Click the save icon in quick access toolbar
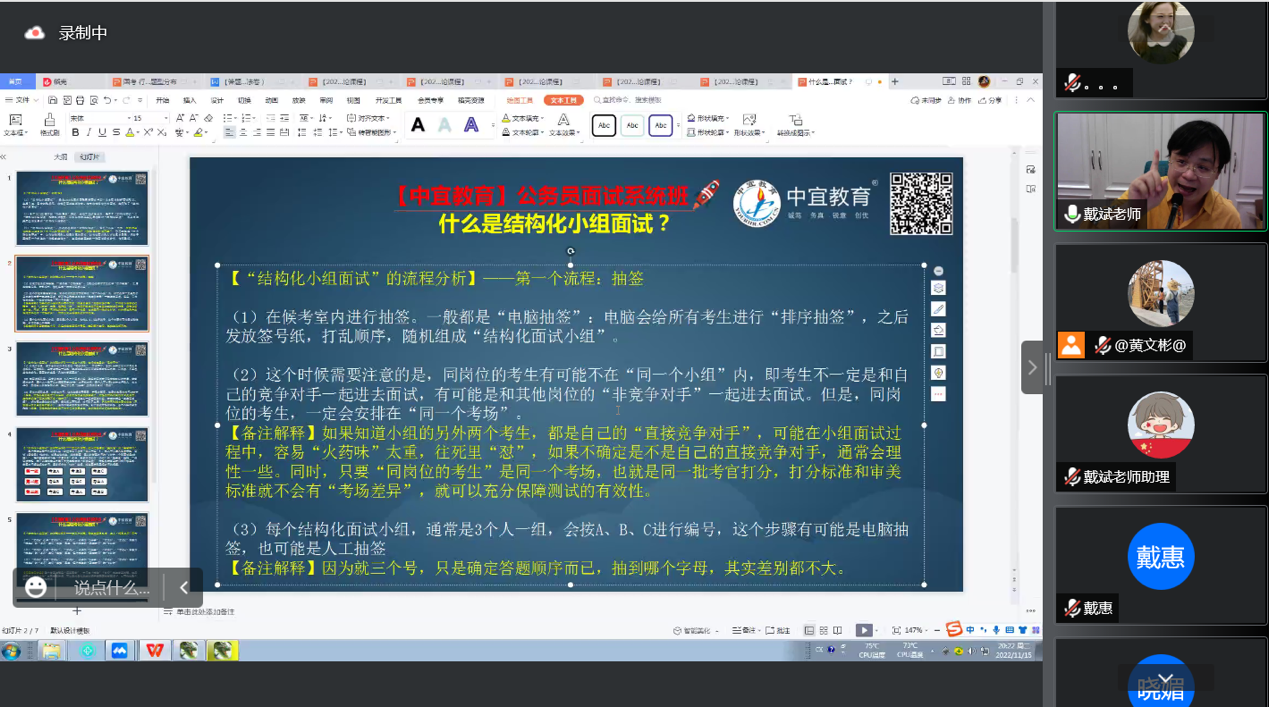1269x707 pixels. click(x=53, y=100)
